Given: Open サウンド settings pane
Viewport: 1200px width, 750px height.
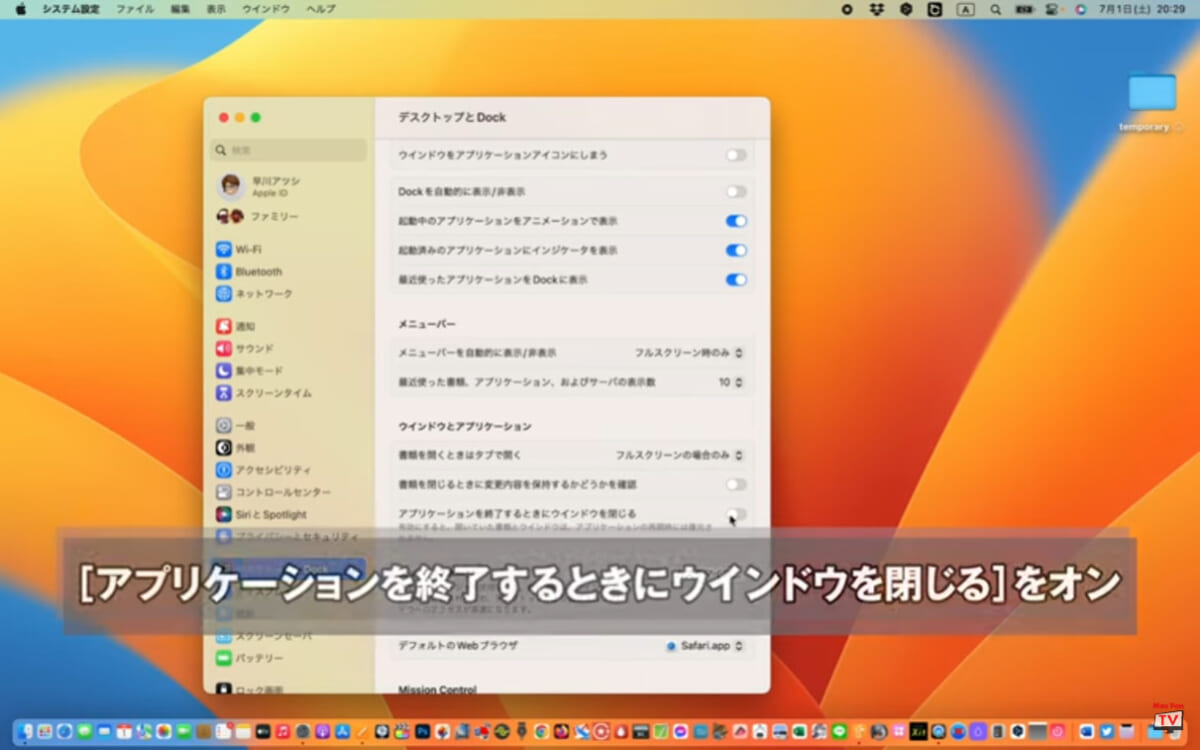Looking at the screenshot, I should (x=244, y=348).
